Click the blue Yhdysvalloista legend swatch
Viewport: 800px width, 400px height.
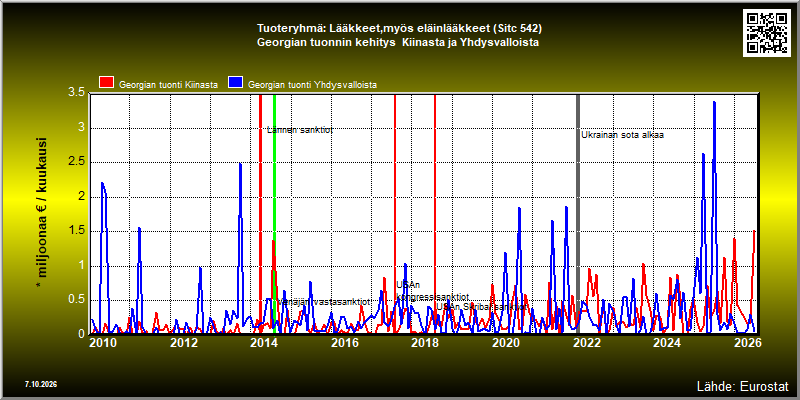[x=236, y=83]
